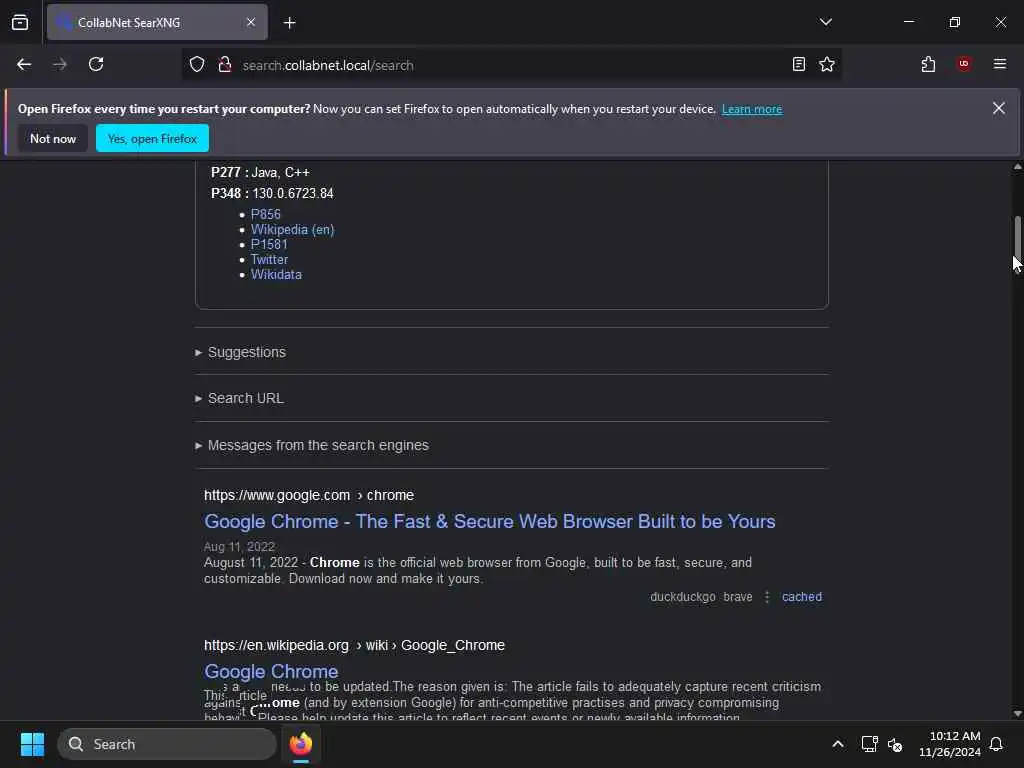Toggle reader view icon
The height and width of the screenshot is (768, 1024).
point(799,65)
